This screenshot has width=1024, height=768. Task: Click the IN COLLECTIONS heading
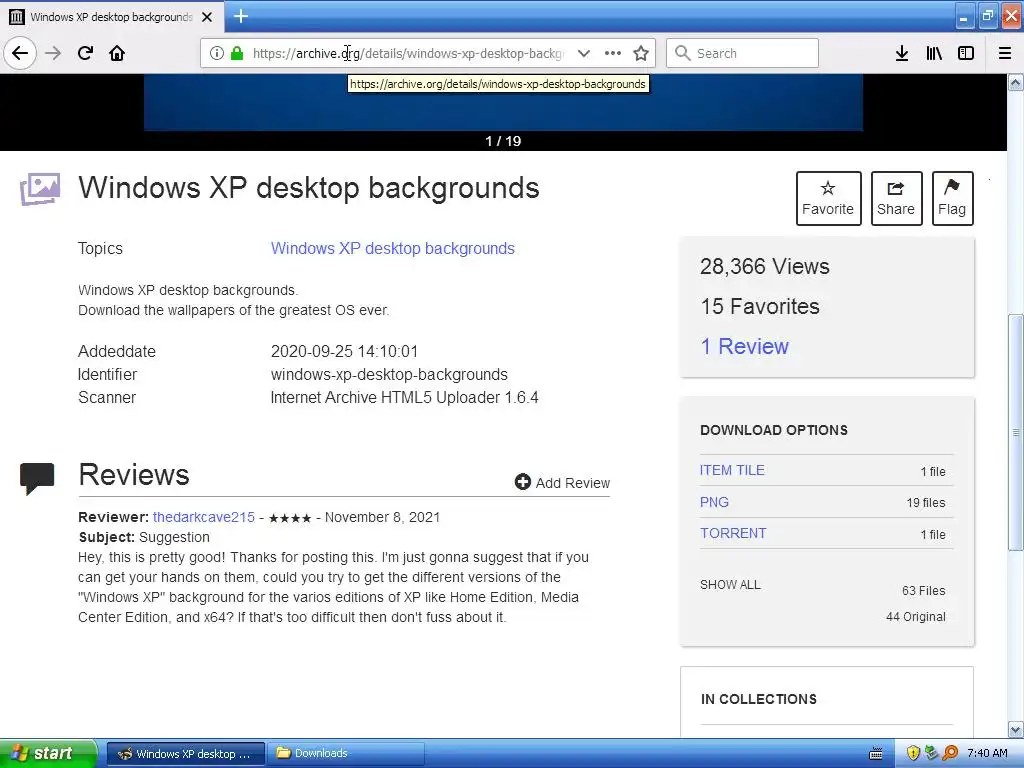(x=759, y=699)
